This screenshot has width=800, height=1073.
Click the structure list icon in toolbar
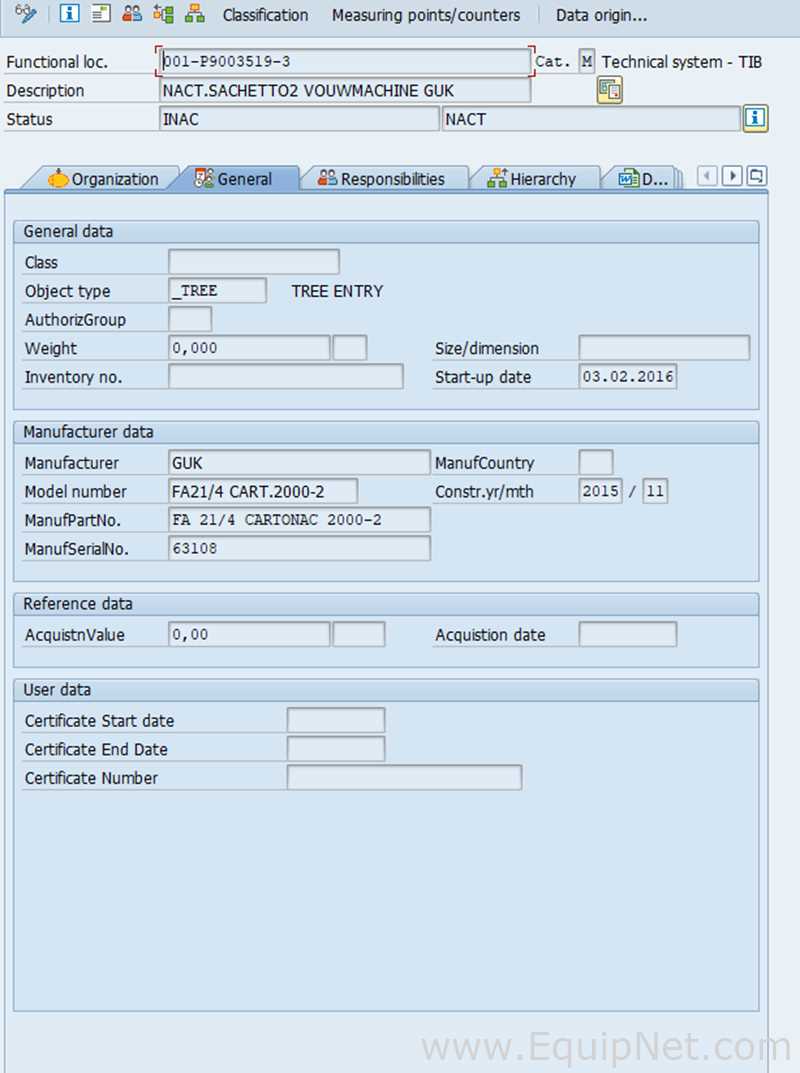pyautogui.click(x=163, y=13)
